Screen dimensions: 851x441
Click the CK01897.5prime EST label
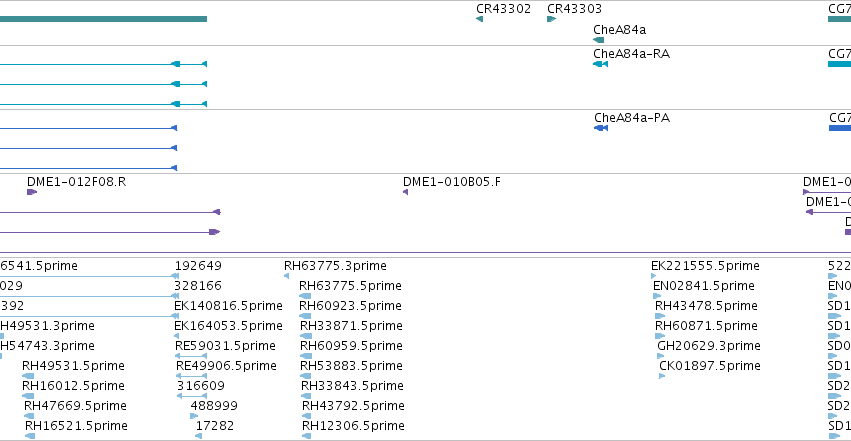pos(710,366)
